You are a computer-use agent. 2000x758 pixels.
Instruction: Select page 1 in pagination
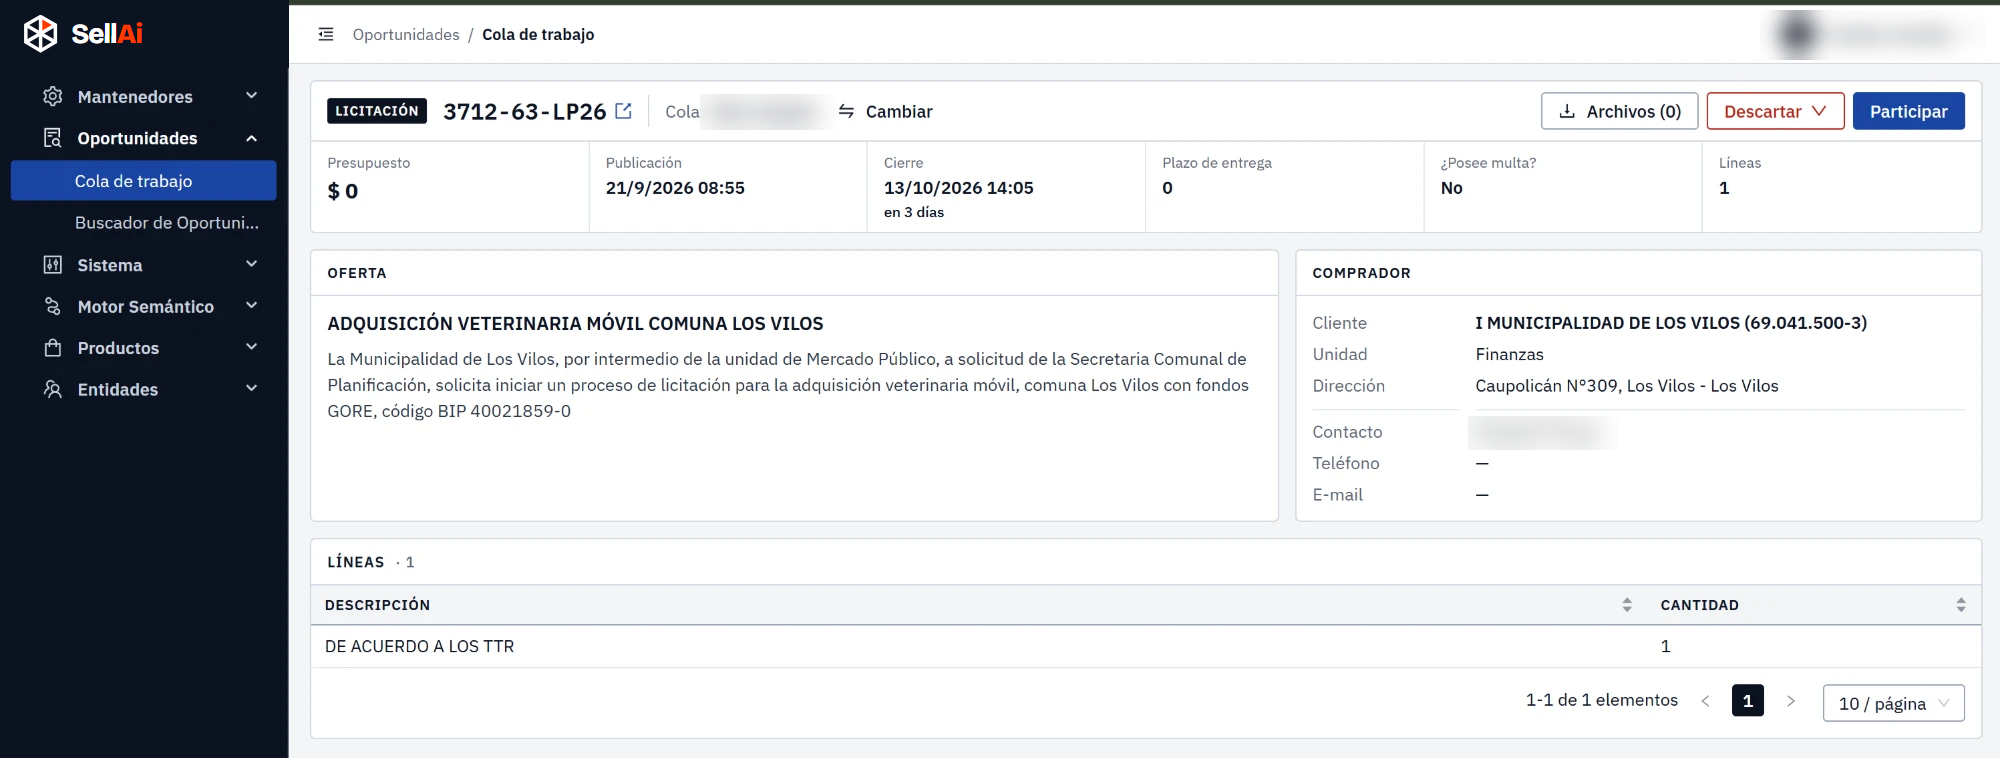pos(1747,701)
